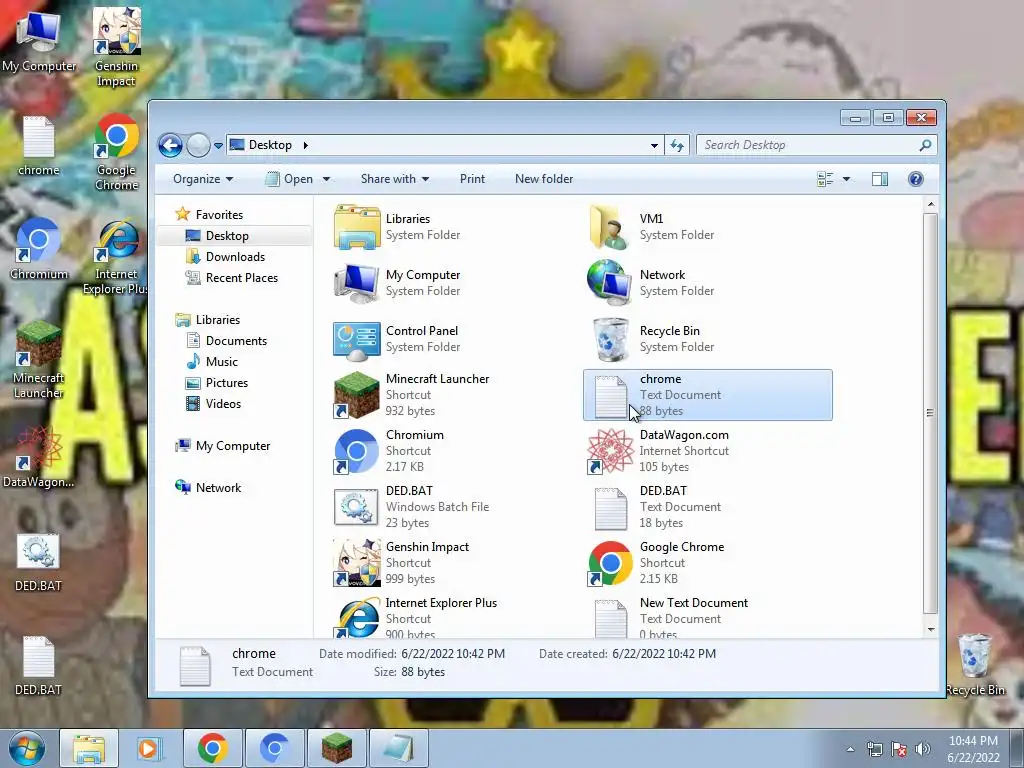1024x768 pixels.
Task: Open Music library in sidebar
Action: click(x=212, y=362)
